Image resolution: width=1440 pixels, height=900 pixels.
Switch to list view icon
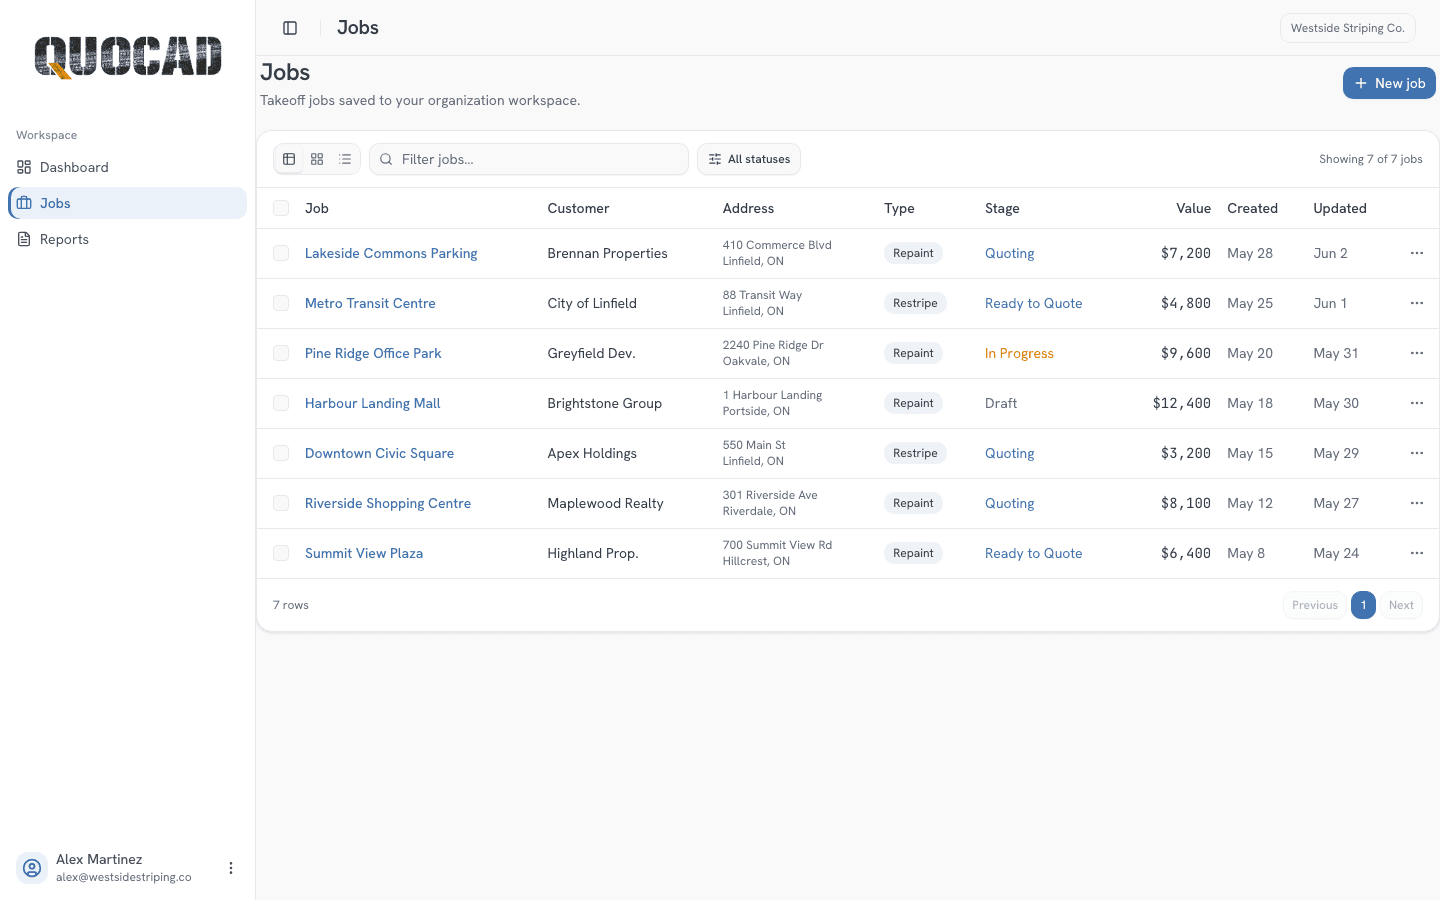345,159
